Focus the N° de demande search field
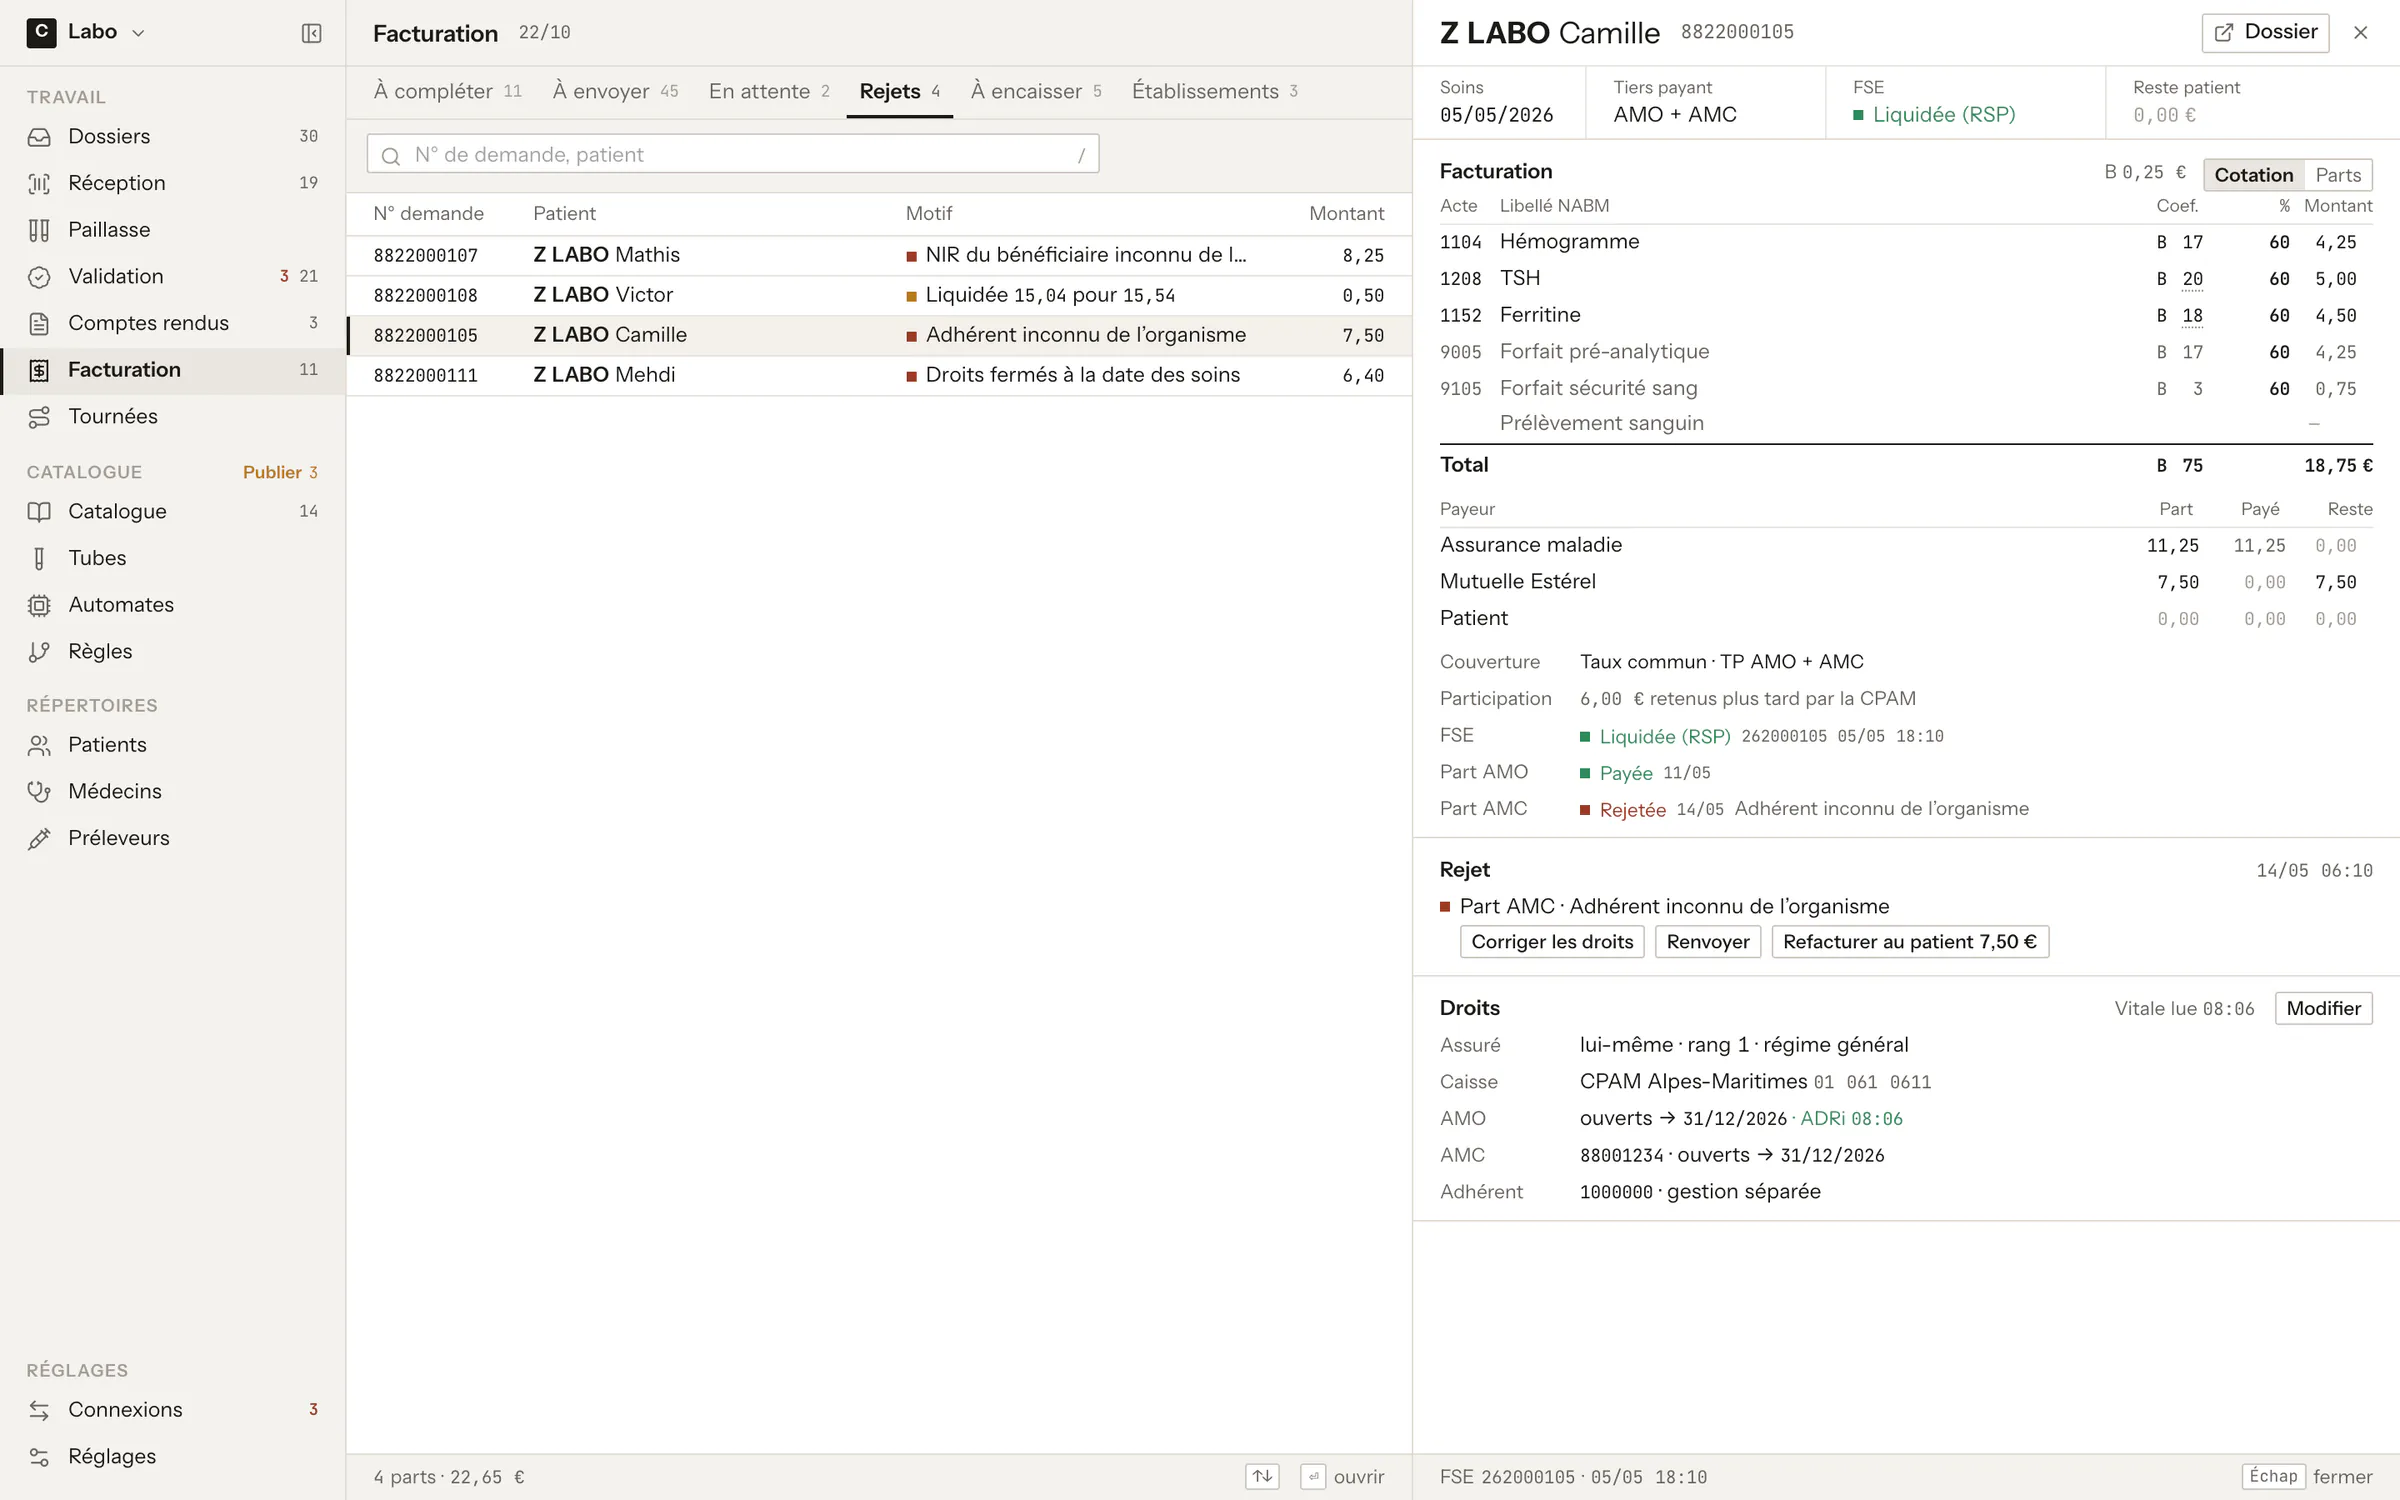The image size is (2400, 1500). point(733,154)
